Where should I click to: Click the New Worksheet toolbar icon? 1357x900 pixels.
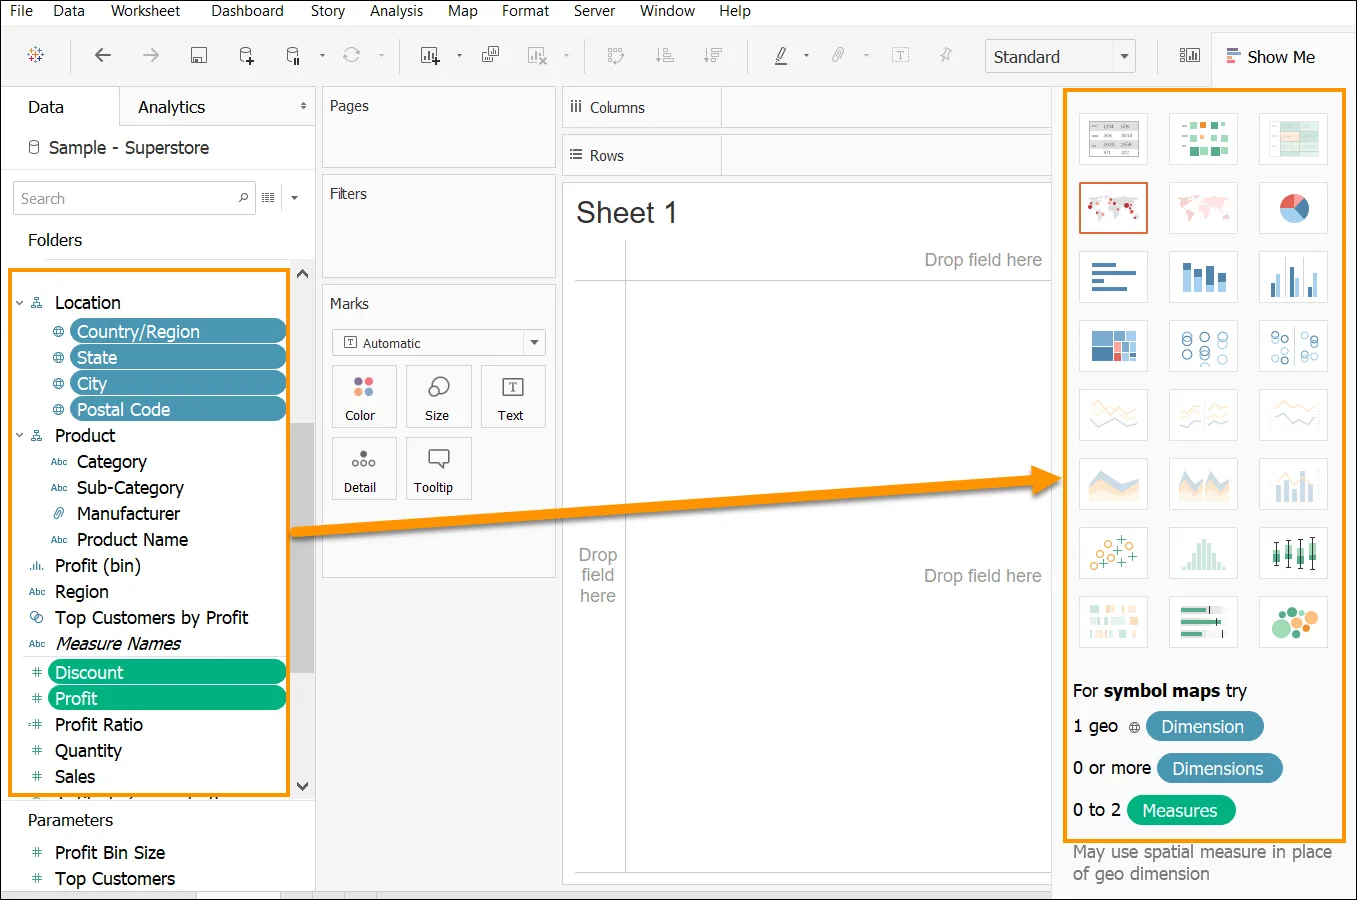click(x=430, y=55)
